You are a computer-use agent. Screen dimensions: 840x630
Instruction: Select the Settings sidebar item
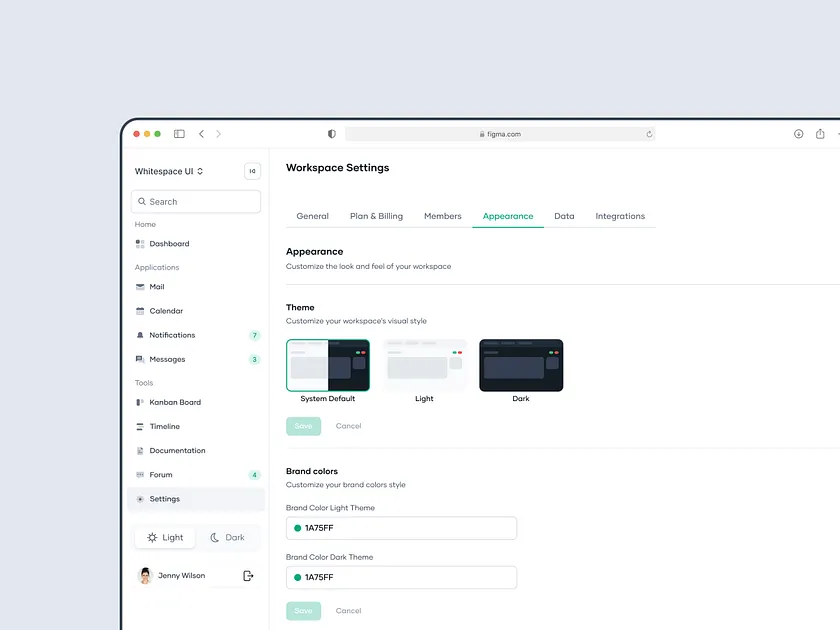pyautogui.click(x=196, y=499)
